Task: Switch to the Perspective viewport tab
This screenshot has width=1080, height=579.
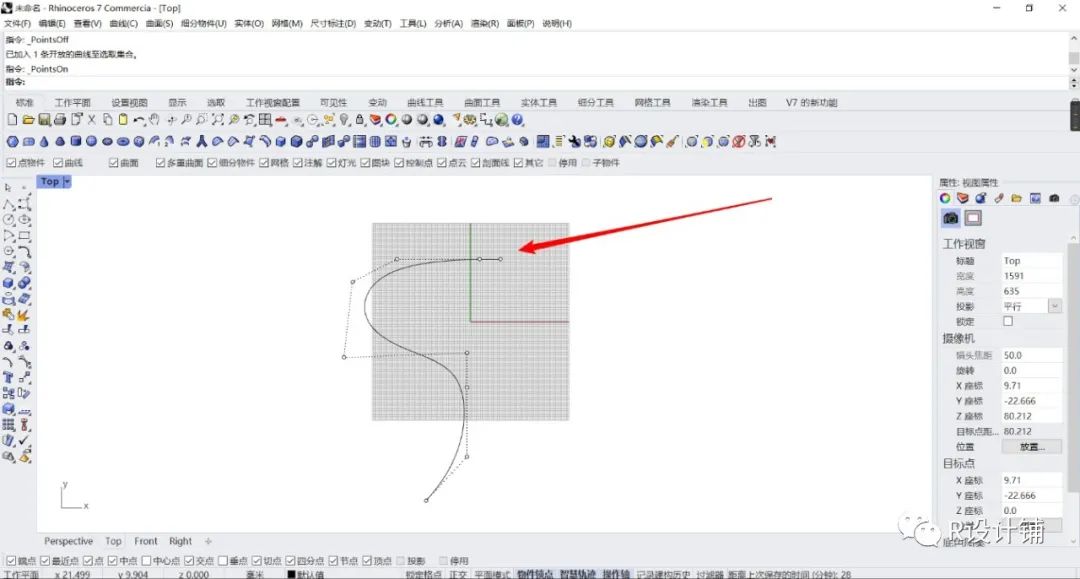Action: (x=68, y=541)
